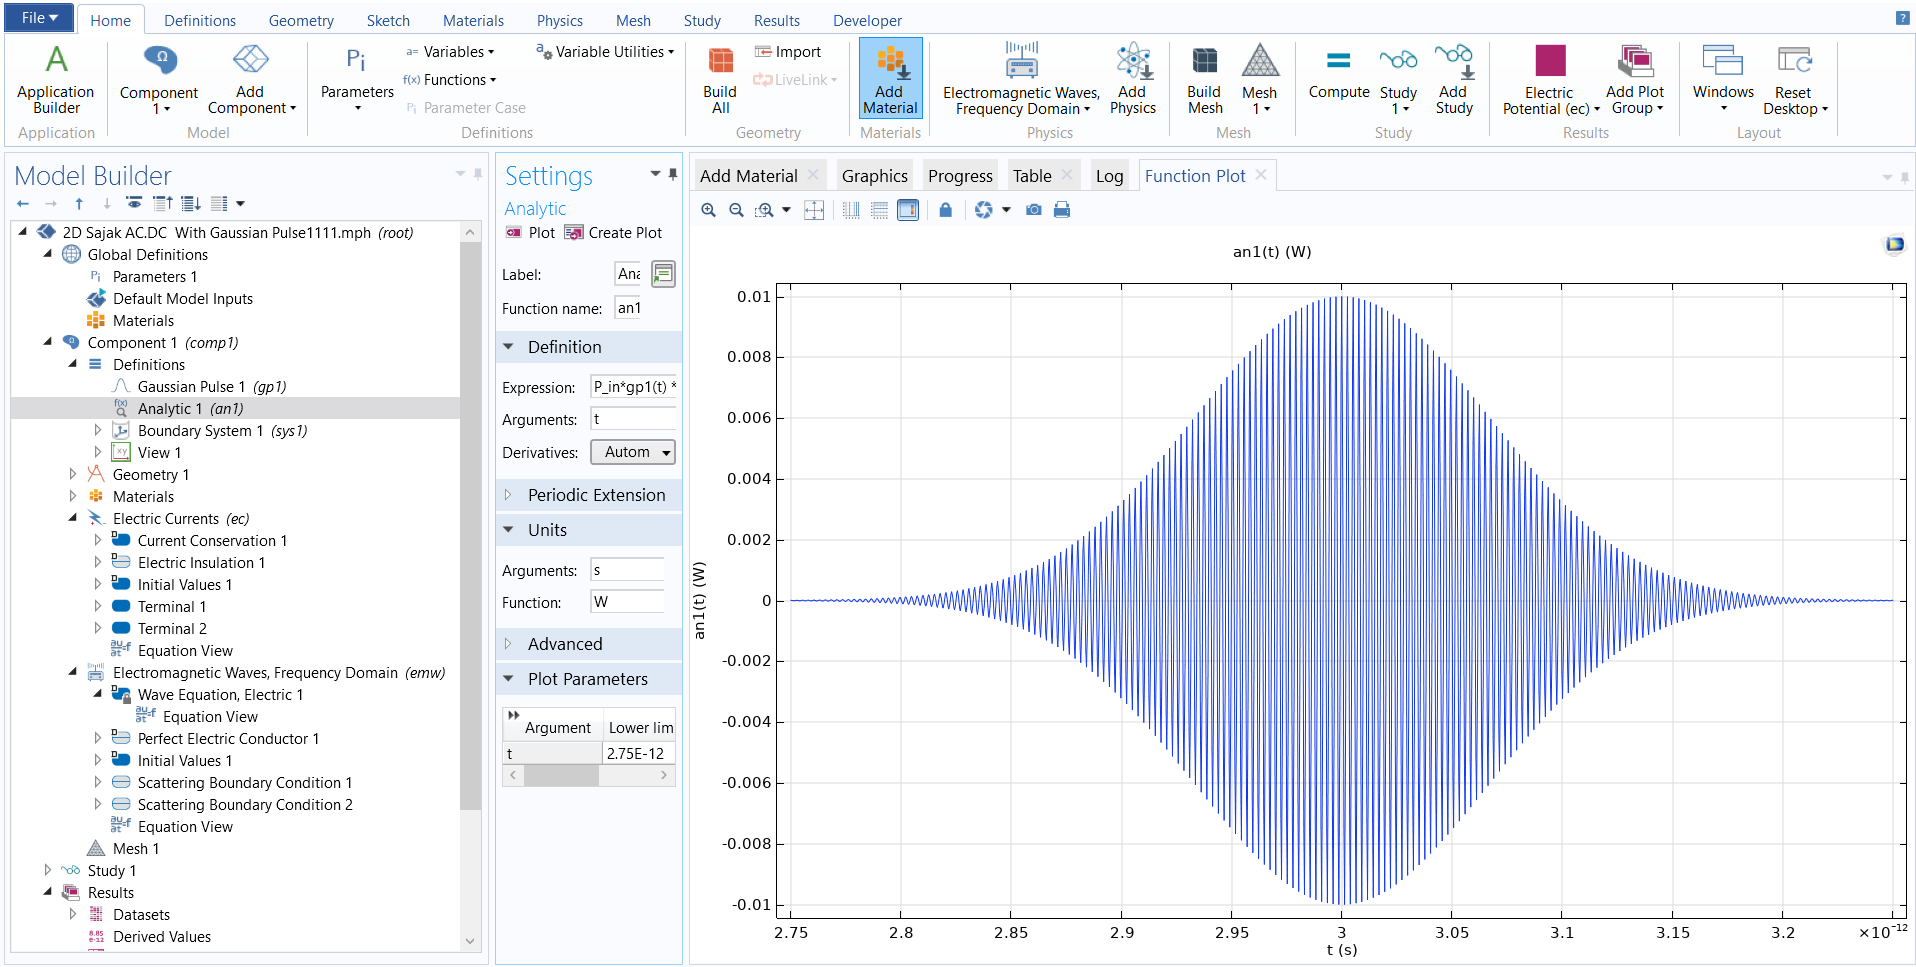Click the Zoom In magnifier icon
This screenshot has height=967, width=1916.
(708, 210)
